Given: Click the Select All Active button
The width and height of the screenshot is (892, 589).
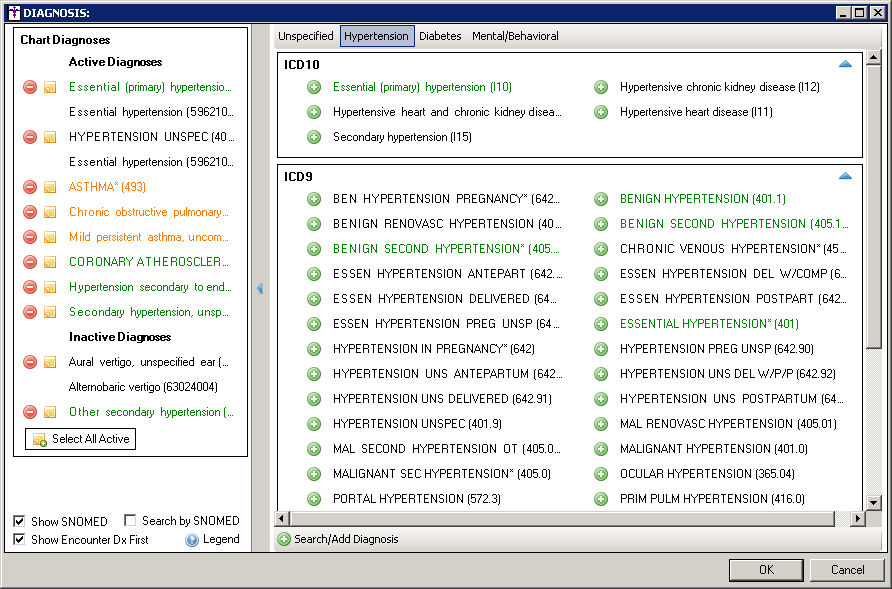Looking at the screenshot, I should coord(80,439).
